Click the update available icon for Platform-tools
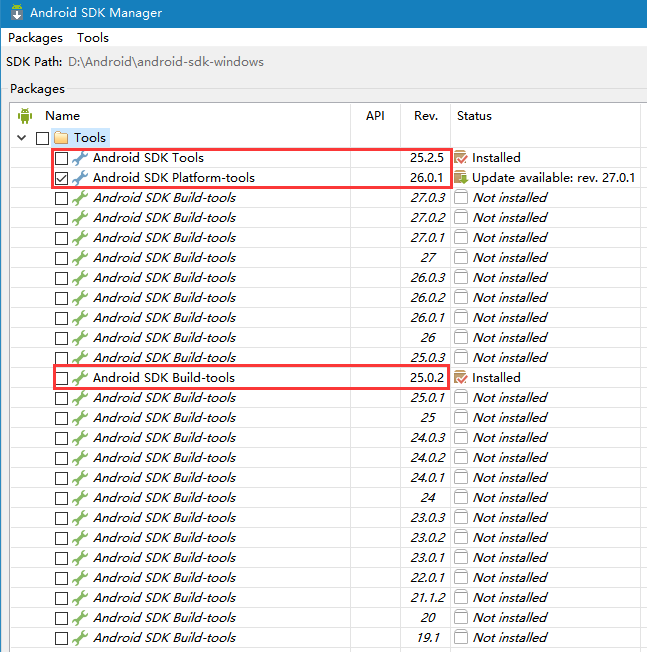Viewport: 647px width, 652px height. coord(461,178)
